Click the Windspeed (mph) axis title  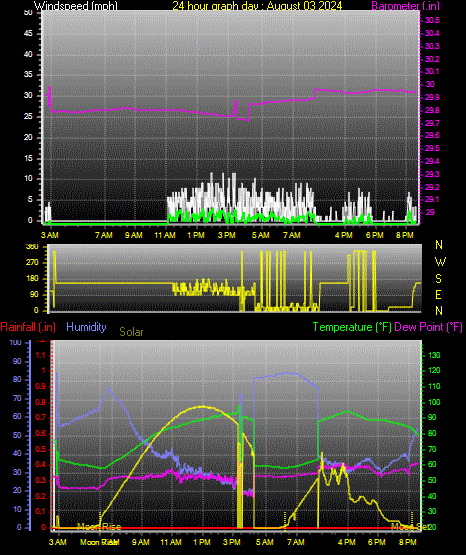coord(75,6)
